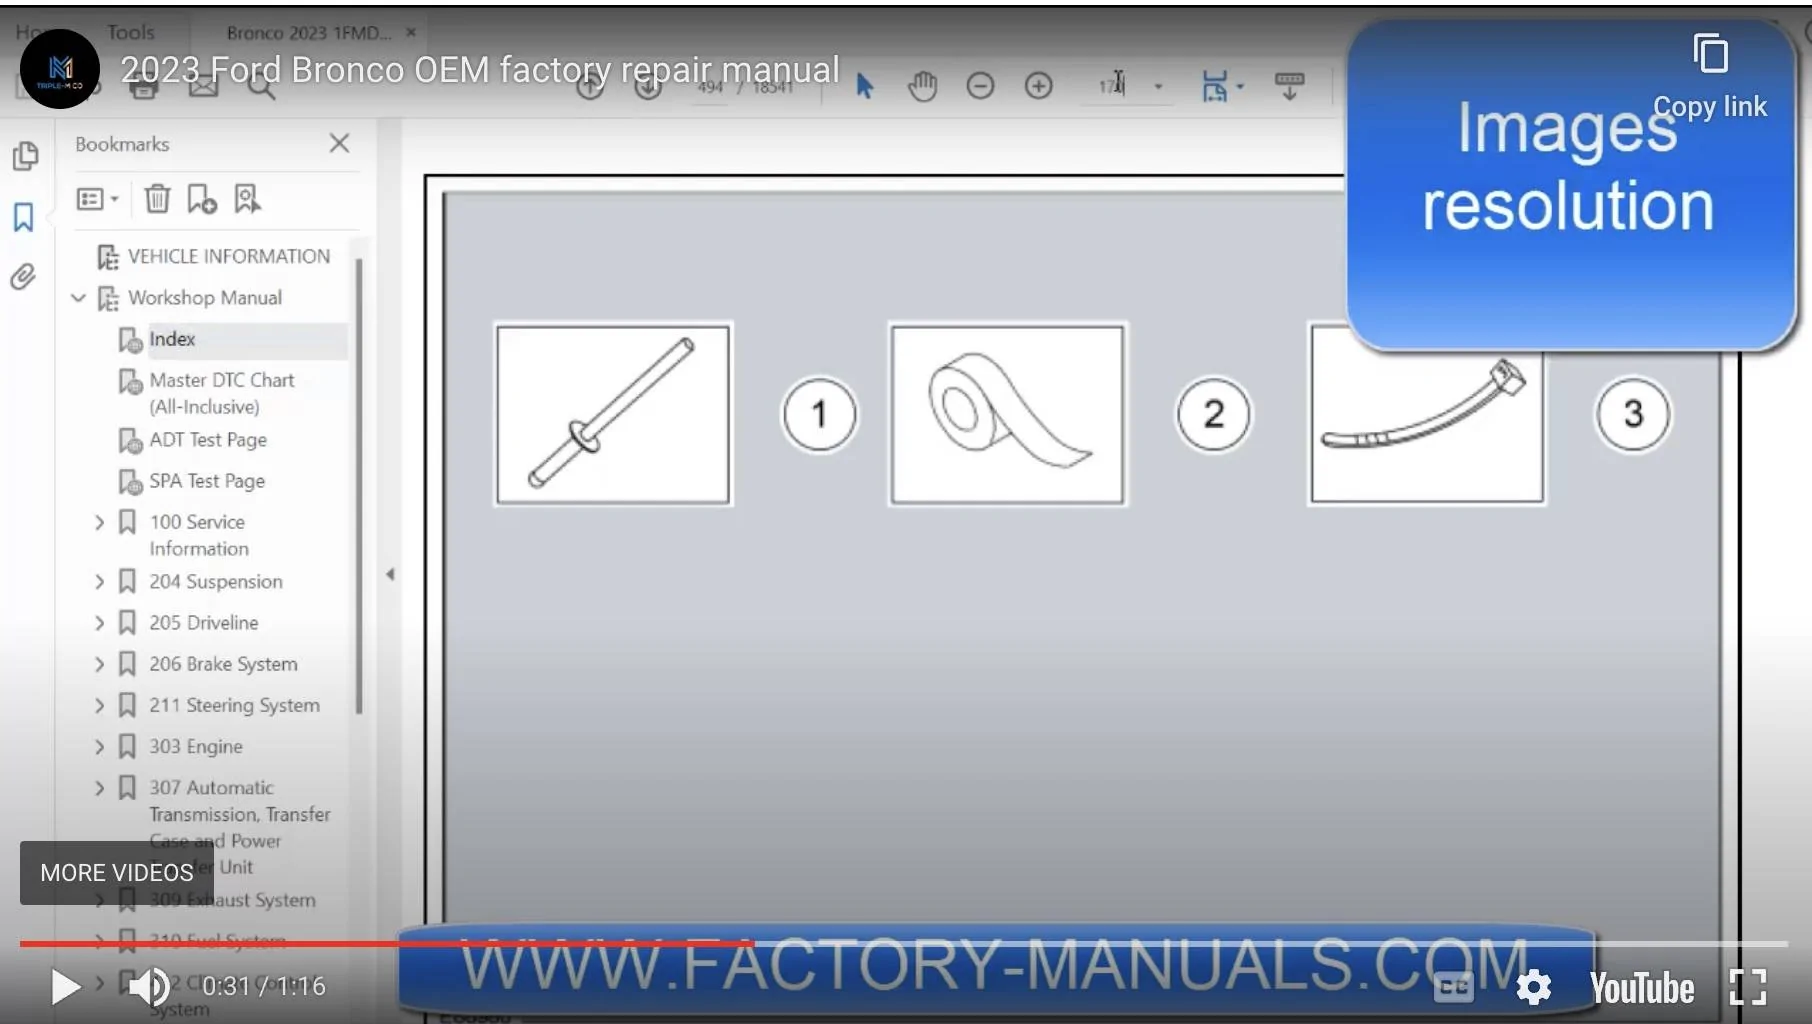The width and height of the screenshot is (1812, 1024).
Task: Open 206 Brake System bookmark text
Action: pyautogui.click(x=223, y=664)
